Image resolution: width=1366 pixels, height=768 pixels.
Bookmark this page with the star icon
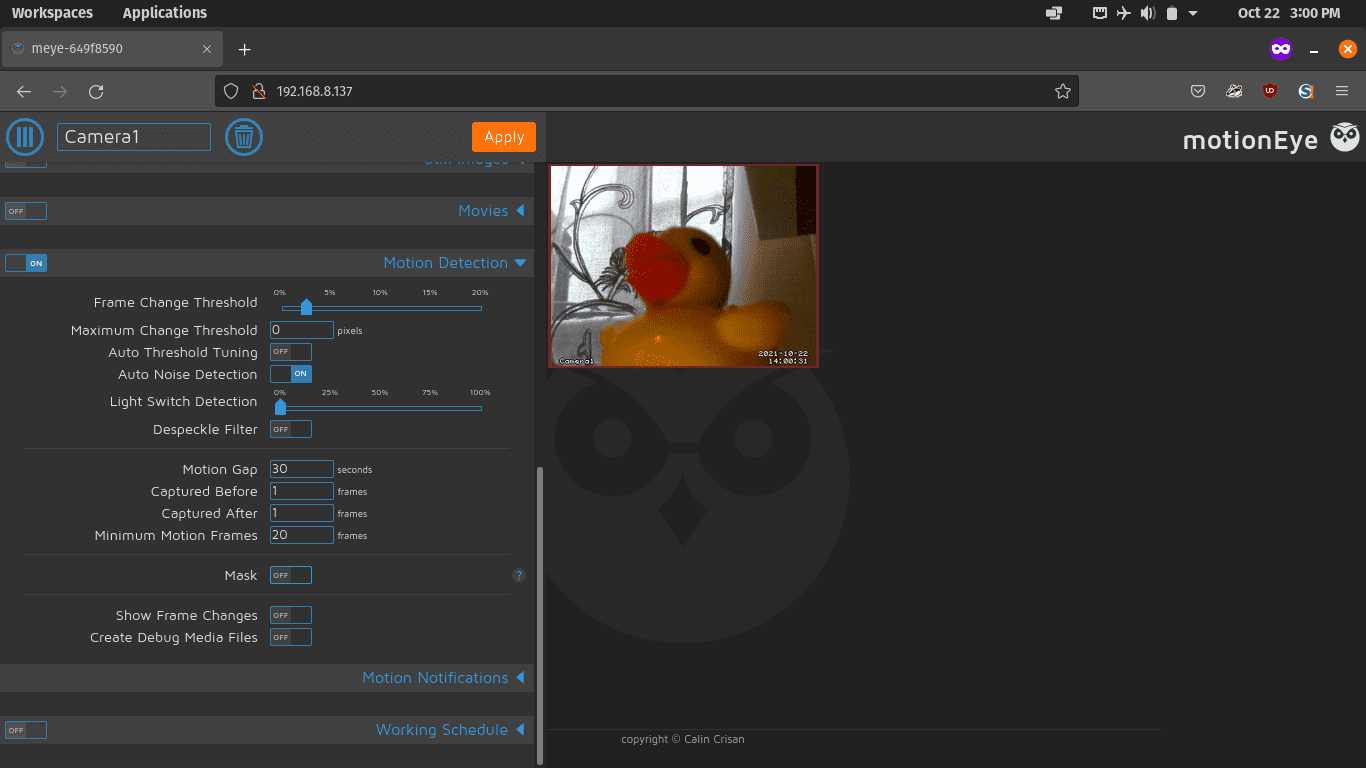coord(1063,91)
